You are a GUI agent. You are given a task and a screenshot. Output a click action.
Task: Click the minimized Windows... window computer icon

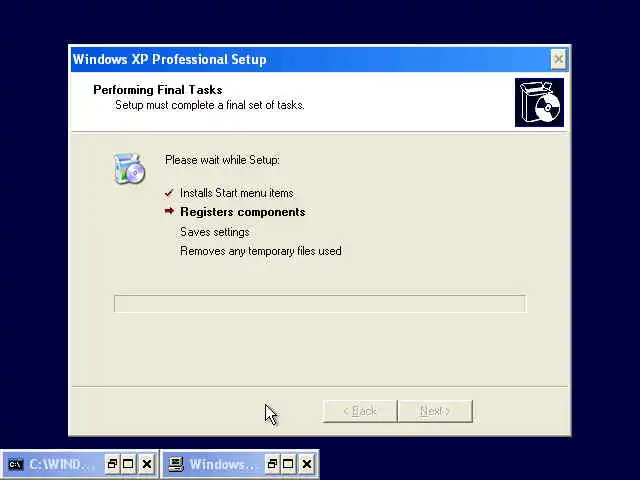pyautogui.click(x=176, y=464)
